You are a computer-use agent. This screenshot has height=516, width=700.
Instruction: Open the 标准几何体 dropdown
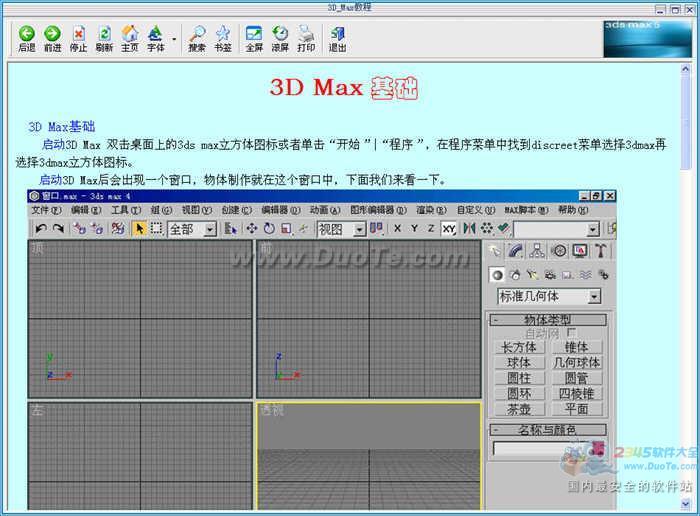549,296
